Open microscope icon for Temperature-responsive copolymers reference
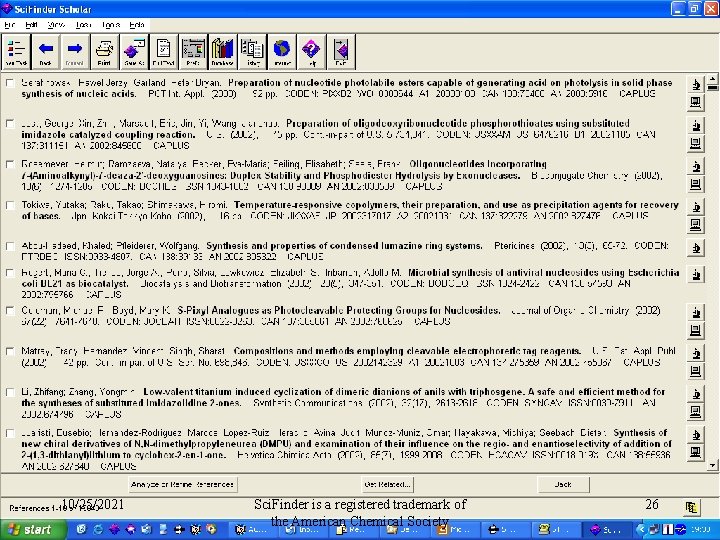Screen dimensions: 720x540 point(696,207)
